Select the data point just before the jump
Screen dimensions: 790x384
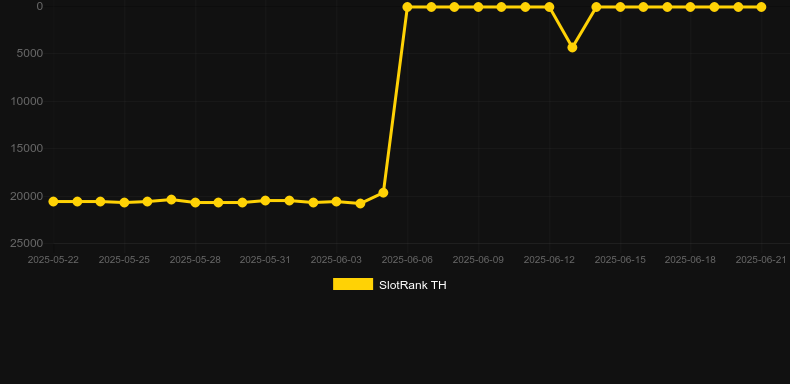click(x=383, y=193)
